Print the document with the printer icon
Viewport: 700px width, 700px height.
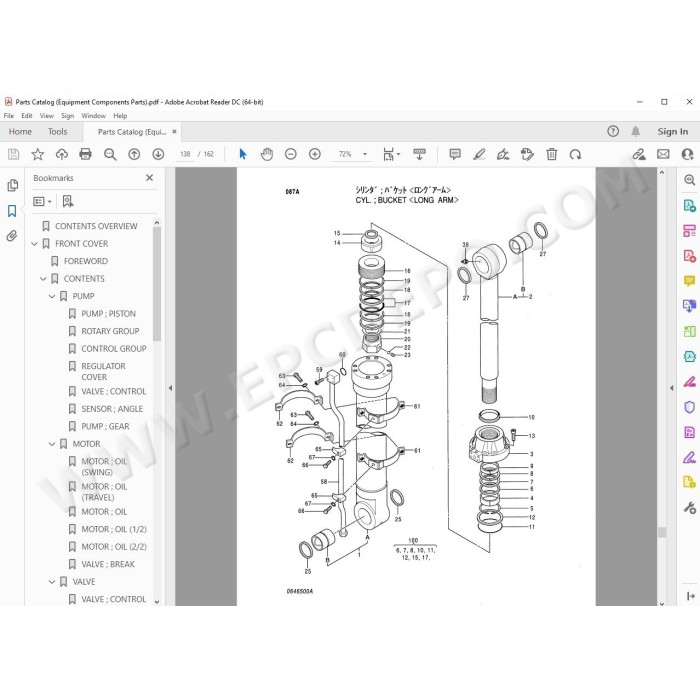(x=85, y=154)
